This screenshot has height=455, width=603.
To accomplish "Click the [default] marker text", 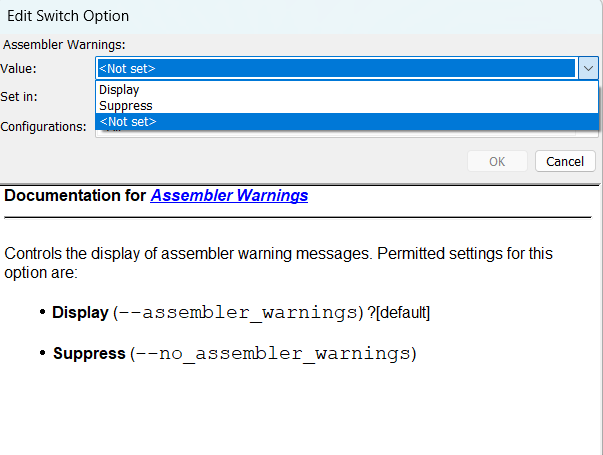I will [x=402, y=313].
